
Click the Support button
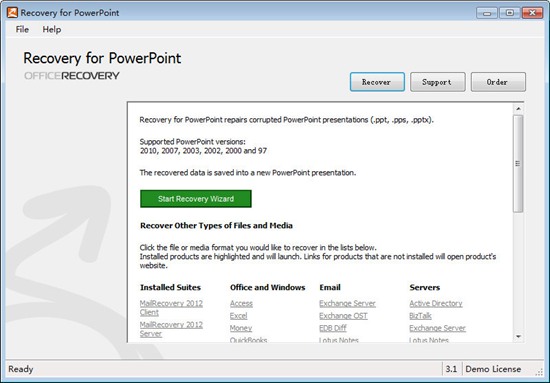(438, 82)
